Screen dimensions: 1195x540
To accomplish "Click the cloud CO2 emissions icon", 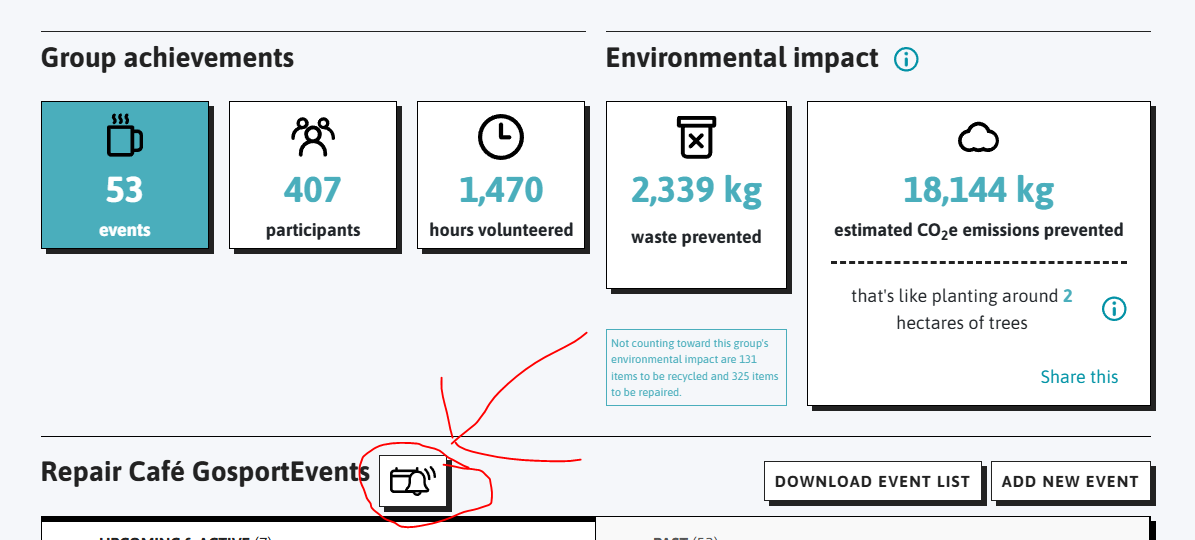I will pyautogui.click(x=978, y=138).
